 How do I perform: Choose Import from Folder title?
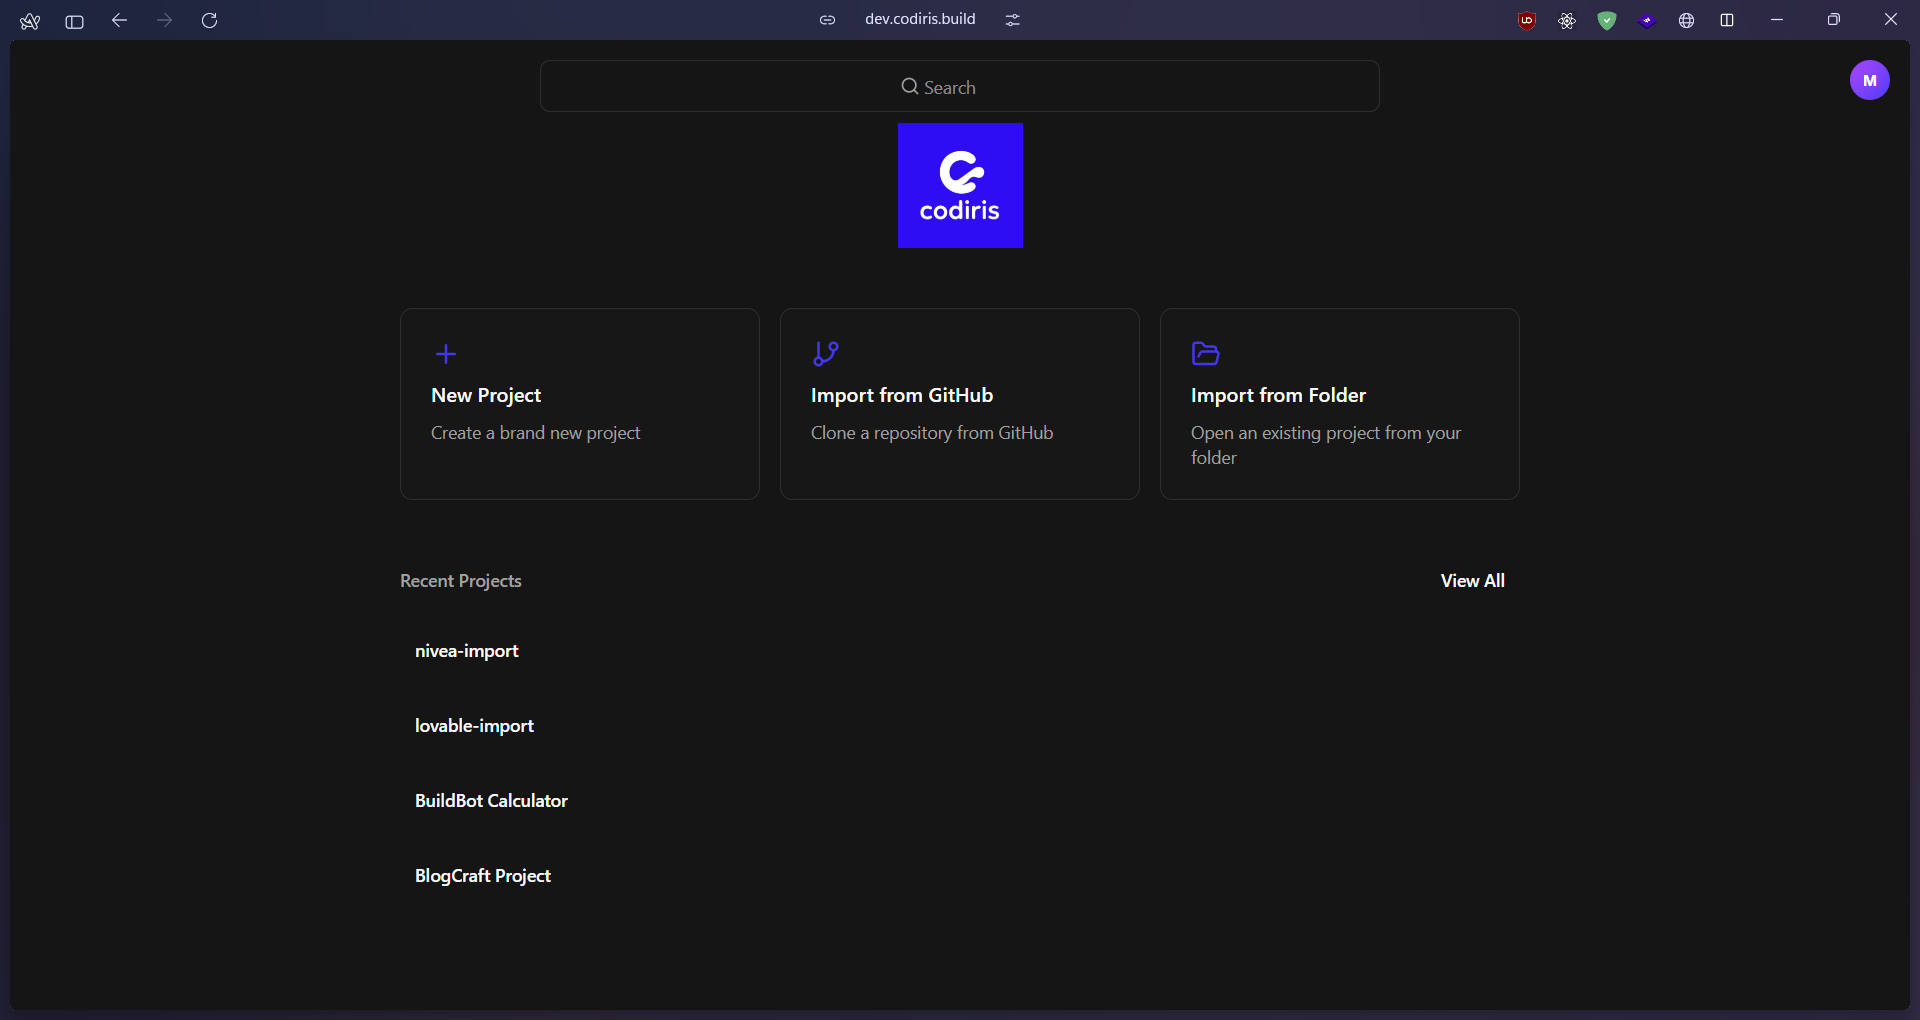click(1278, 395)
